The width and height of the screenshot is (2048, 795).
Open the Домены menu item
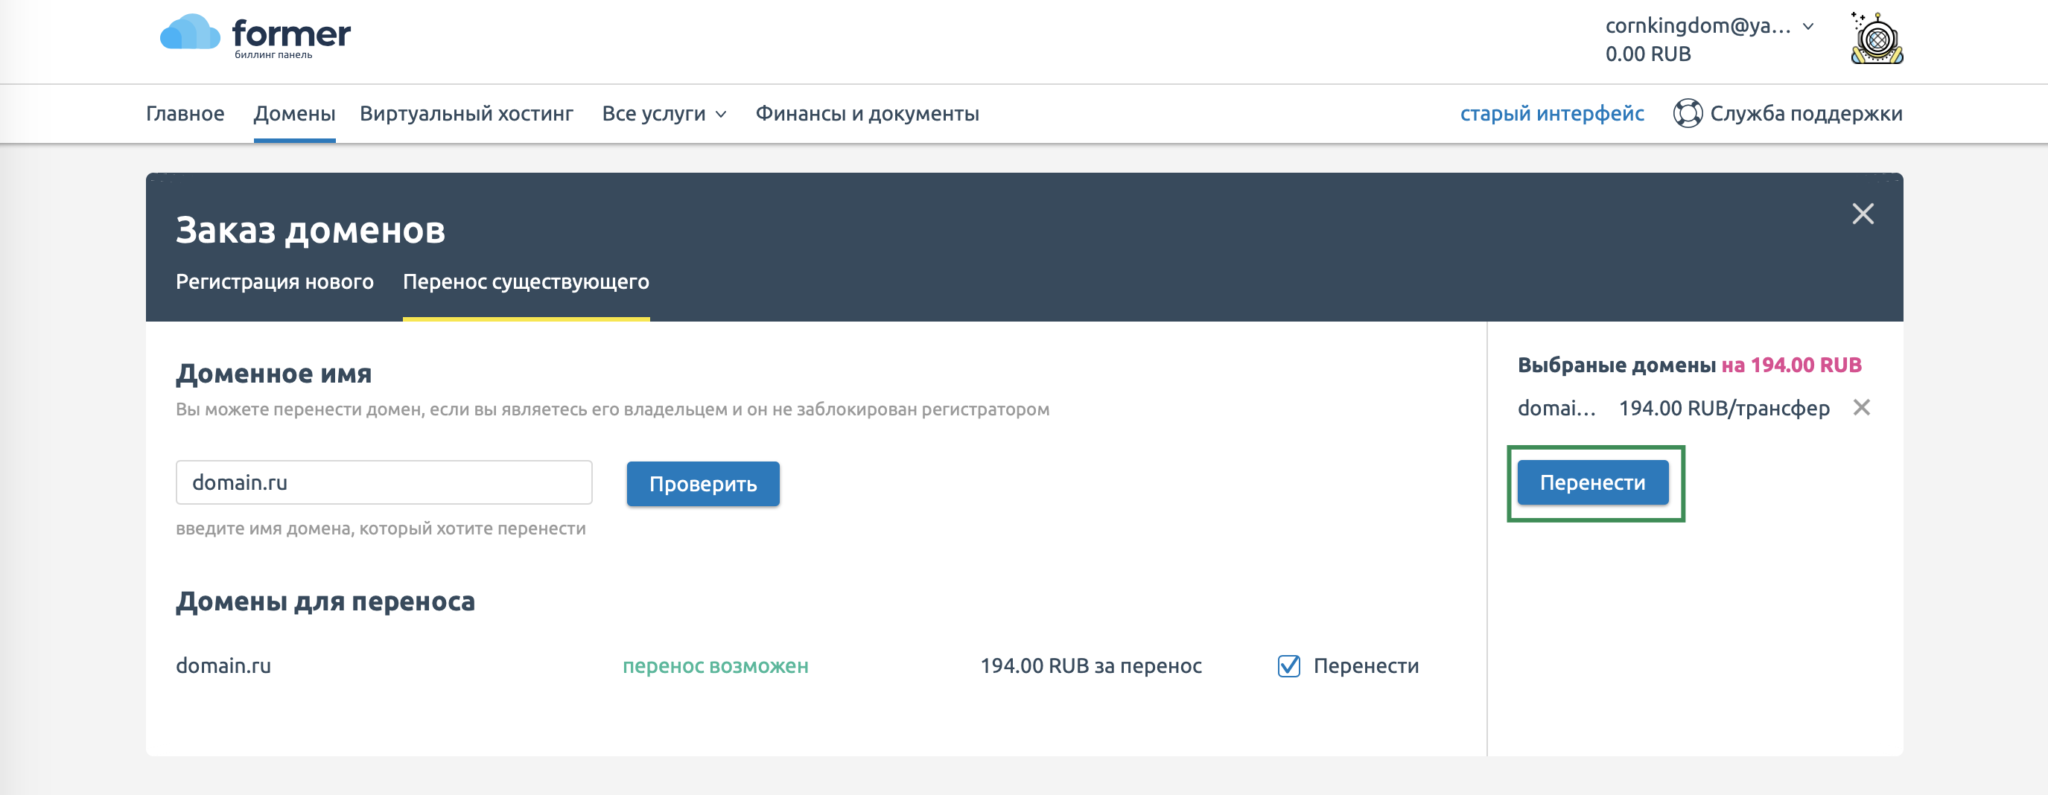tap(294, 114)
